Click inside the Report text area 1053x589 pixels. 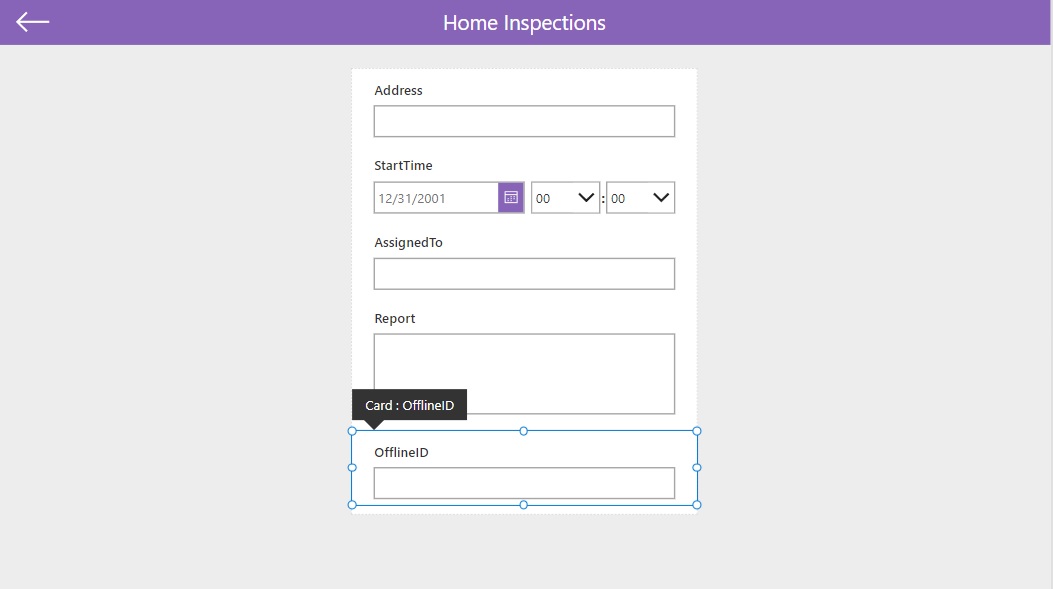pyautogui.click(x=524, y=373)
